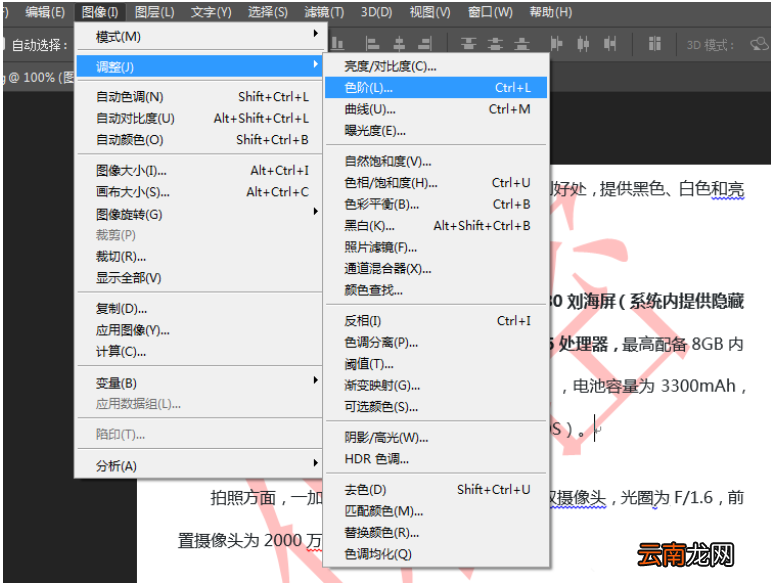Open HDR 色调... adjustment

tap(436, 459)
